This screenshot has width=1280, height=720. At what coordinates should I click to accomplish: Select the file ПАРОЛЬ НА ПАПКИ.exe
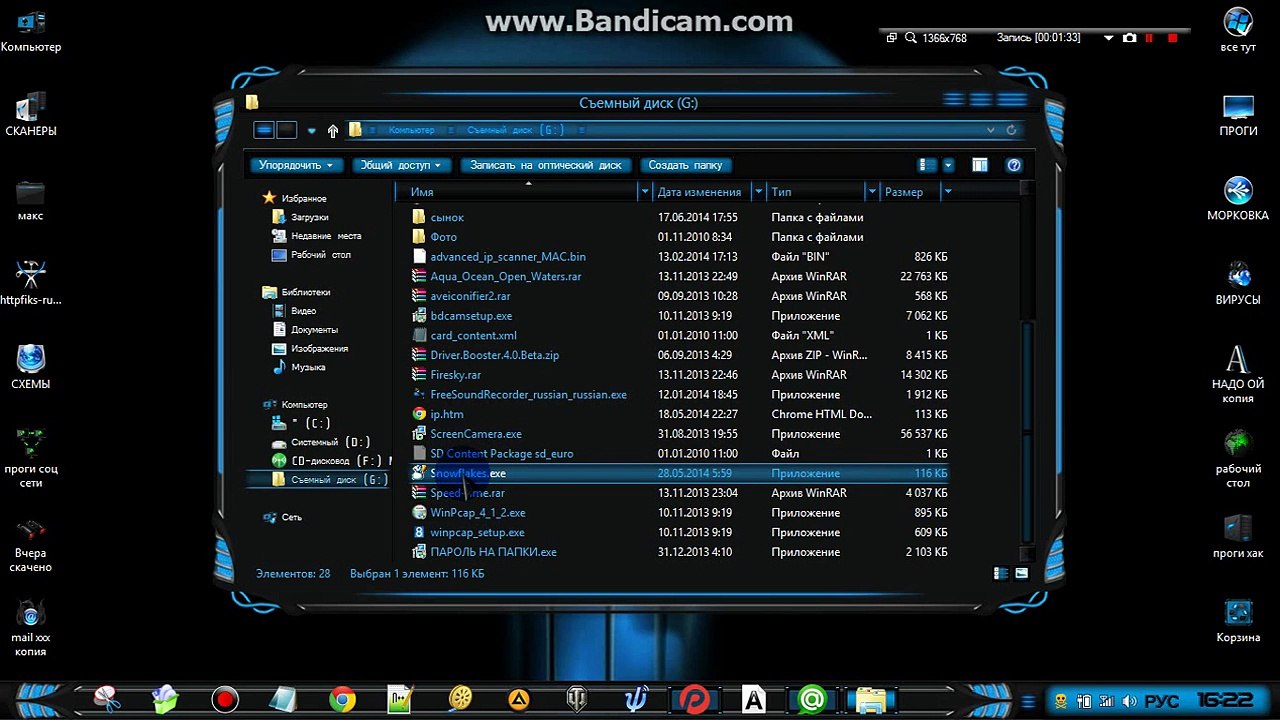(x=493, y=552)
